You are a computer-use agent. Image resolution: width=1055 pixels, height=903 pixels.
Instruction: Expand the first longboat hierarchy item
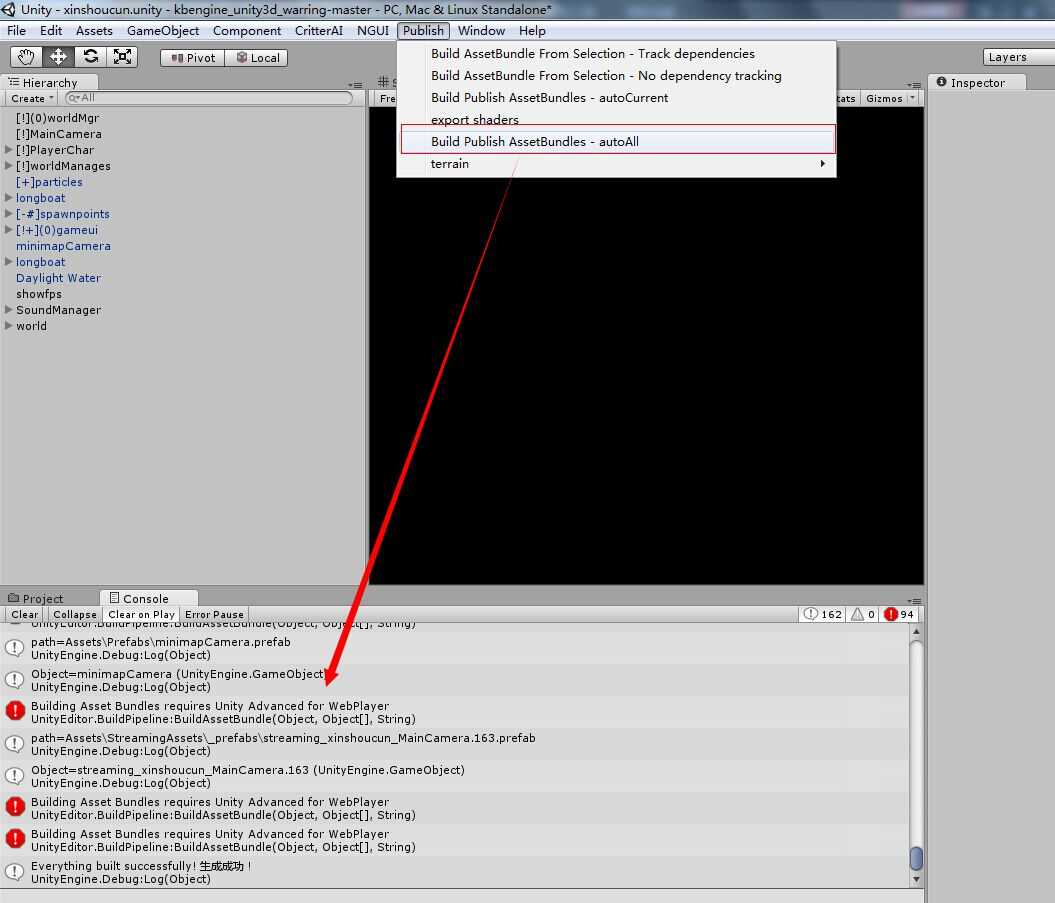click(x=9, y=197)
